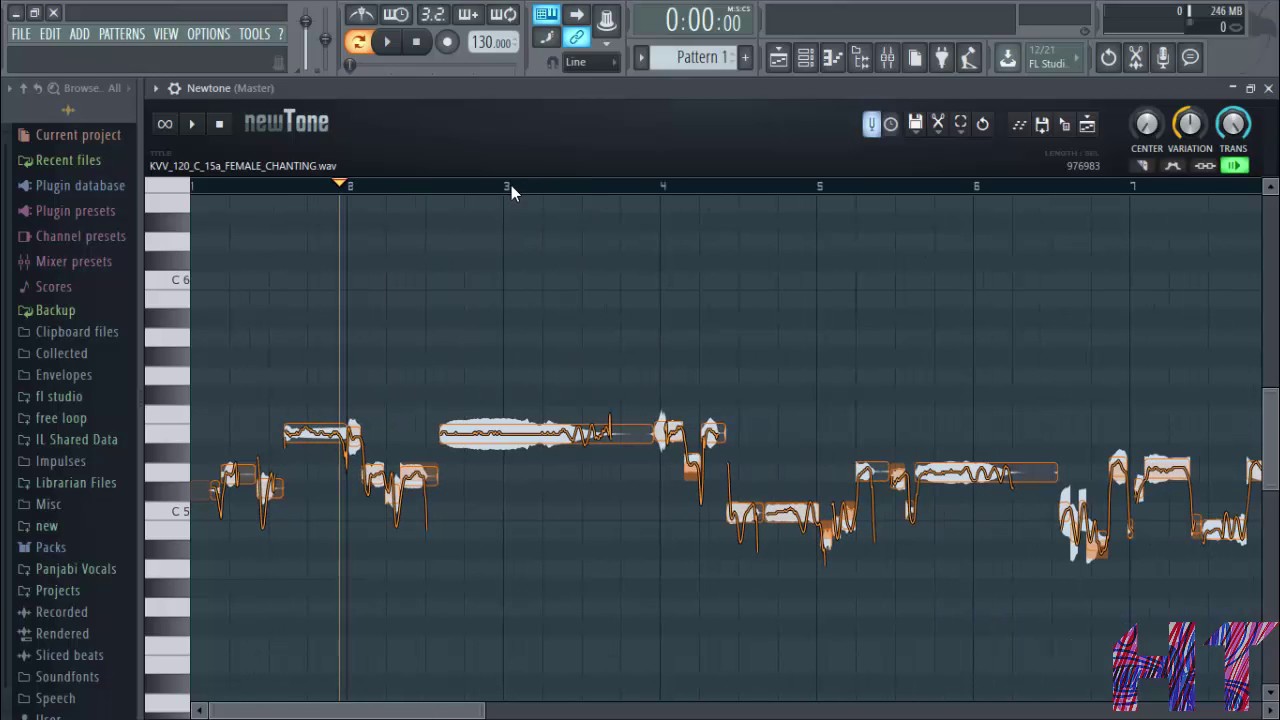The height and width of the screenshot is (720, 1280).
Task: Click the scissors audio editor icon in top toolbar
Action: (1136, 58)
